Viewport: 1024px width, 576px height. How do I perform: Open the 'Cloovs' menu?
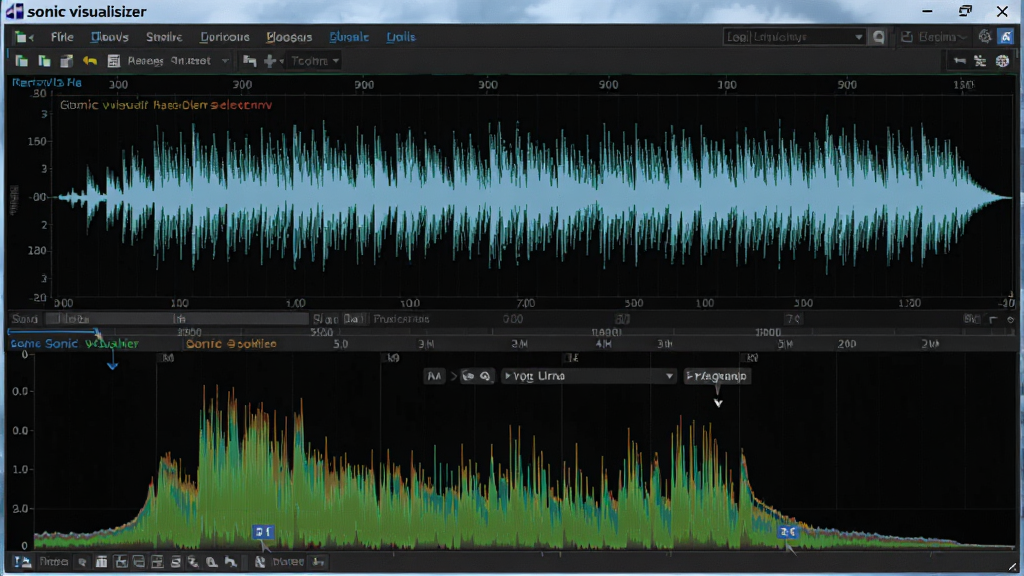(x=110, y=37)
